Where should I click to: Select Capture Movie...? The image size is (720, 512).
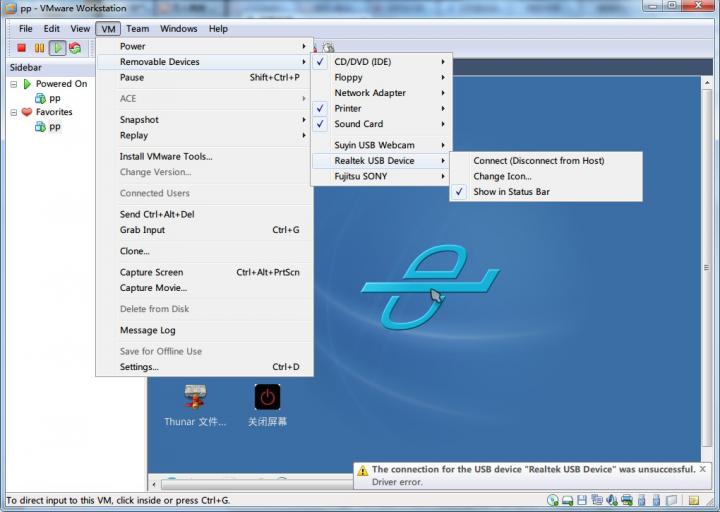point(205,288)
